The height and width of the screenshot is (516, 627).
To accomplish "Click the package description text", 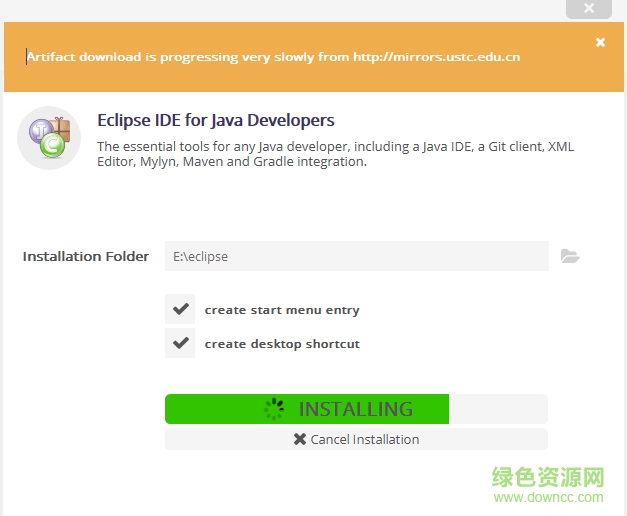I will click(x=335, y=154).
